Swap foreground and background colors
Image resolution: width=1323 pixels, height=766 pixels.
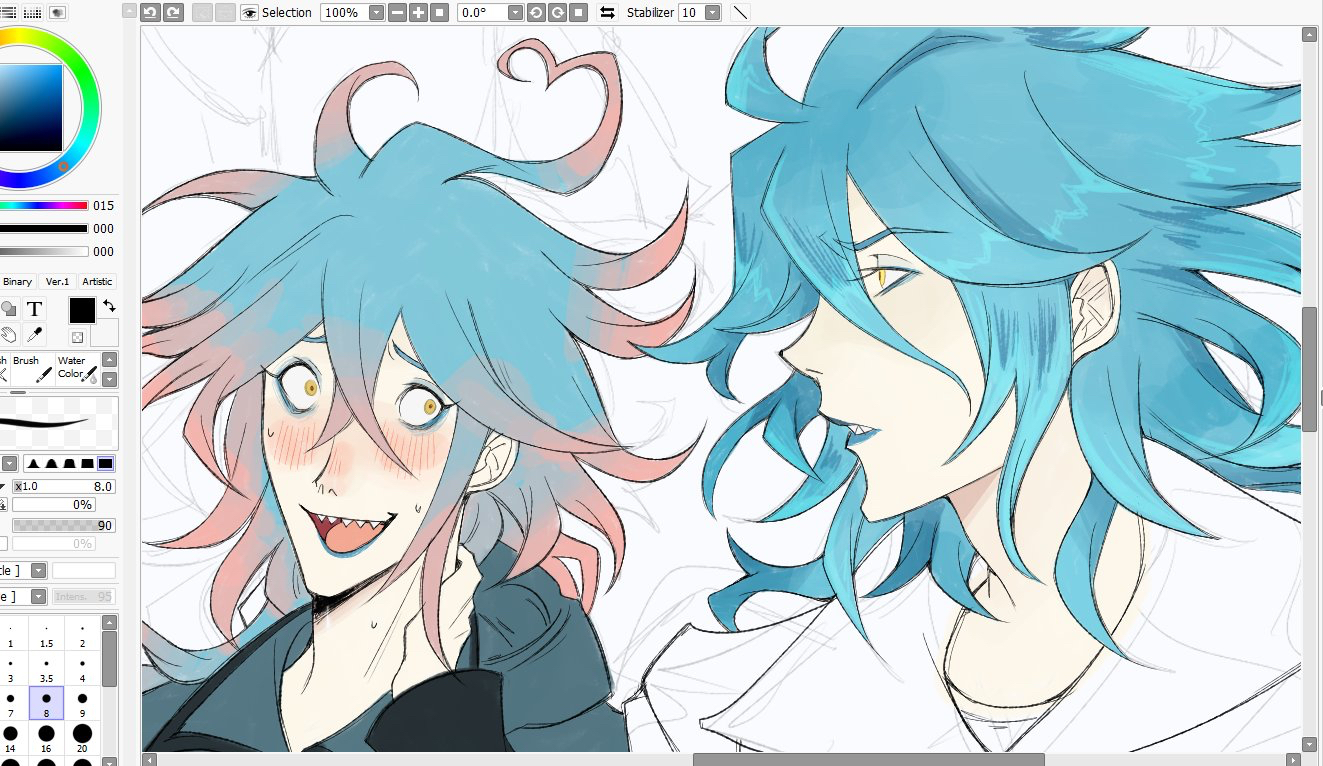coord(108,306)
